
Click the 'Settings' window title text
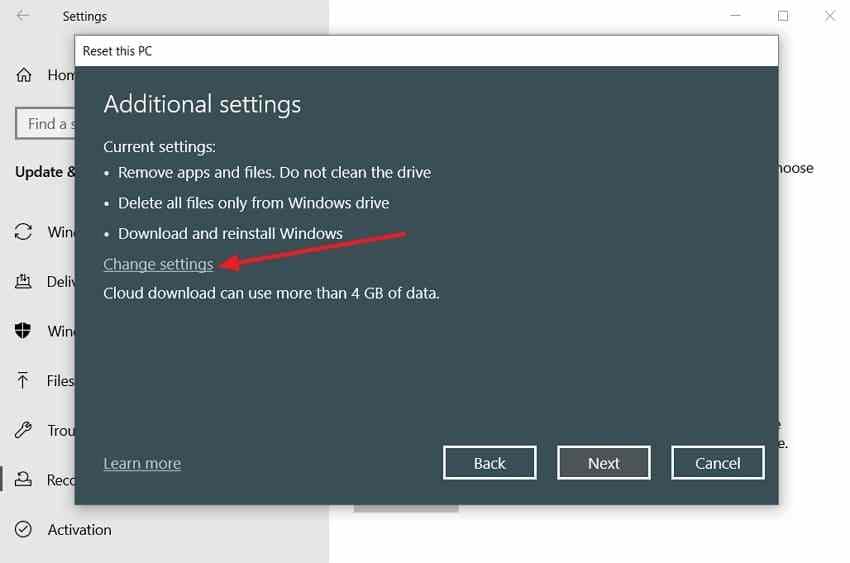pyautogui.click(x=85, y=17)
